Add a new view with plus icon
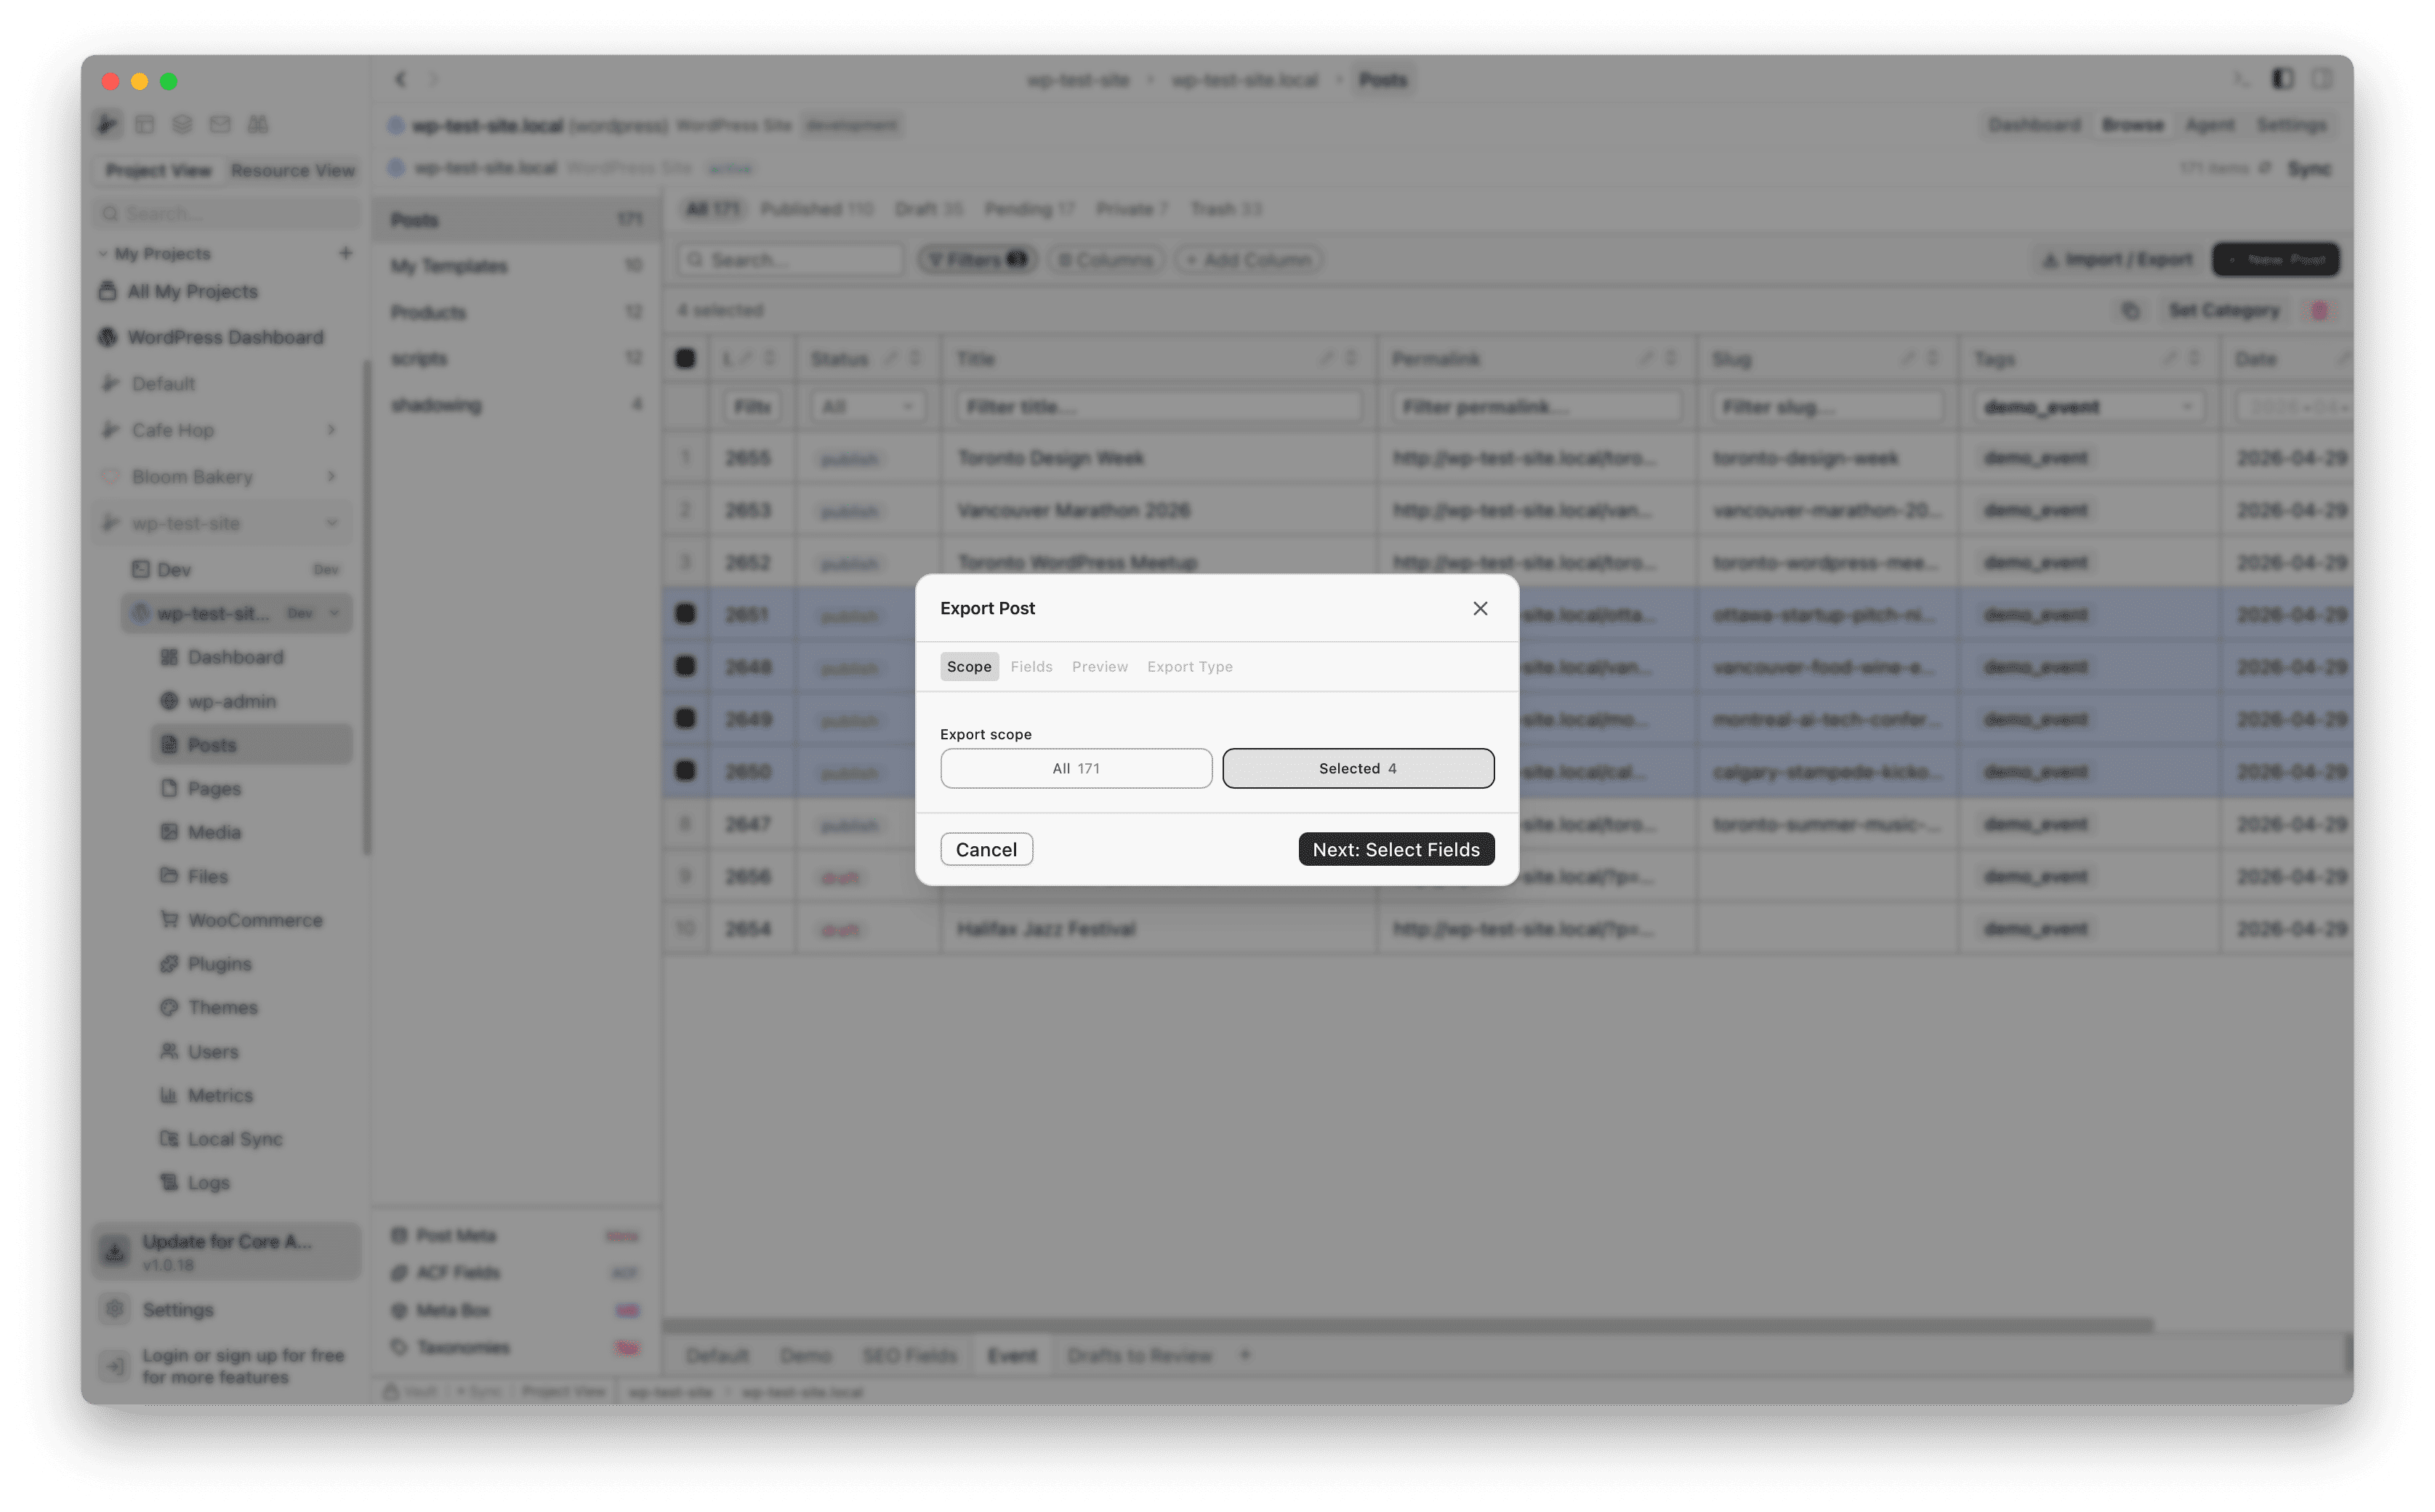Viewport: 2435px width, 1512px height. click(1245, 1355)
